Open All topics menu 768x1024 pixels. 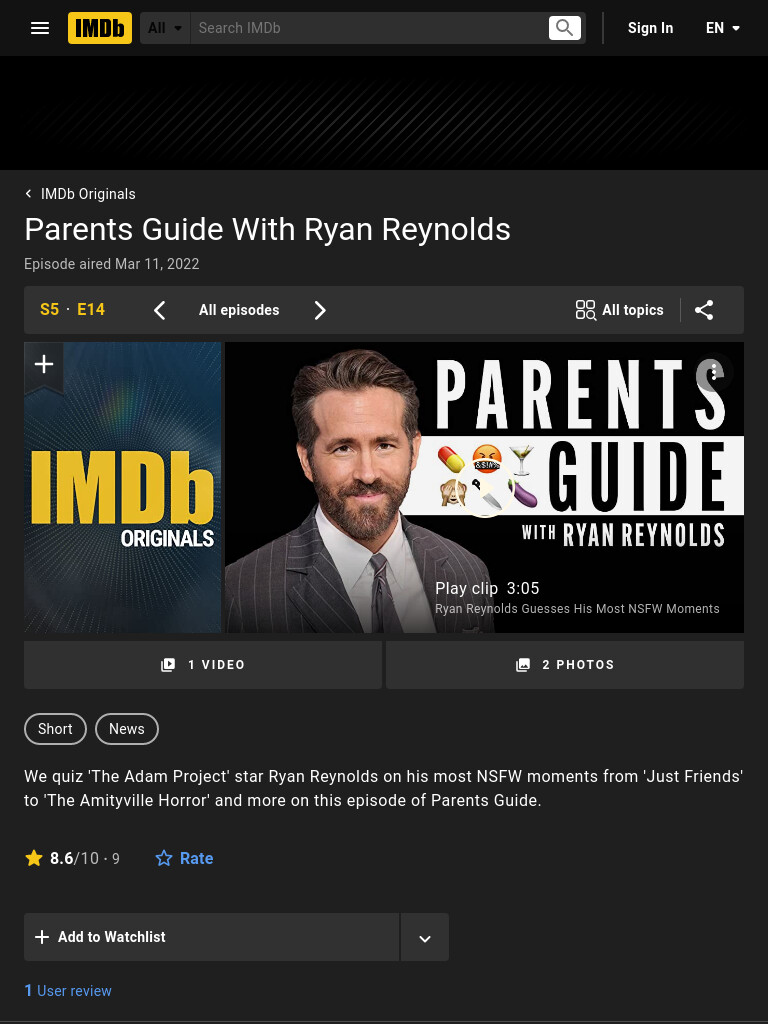coord(620,310)
